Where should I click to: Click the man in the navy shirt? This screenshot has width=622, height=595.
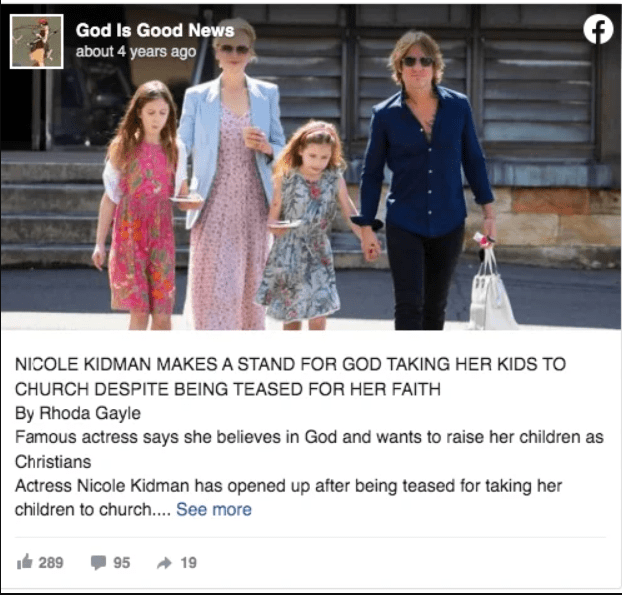click(x=423, y=180)
